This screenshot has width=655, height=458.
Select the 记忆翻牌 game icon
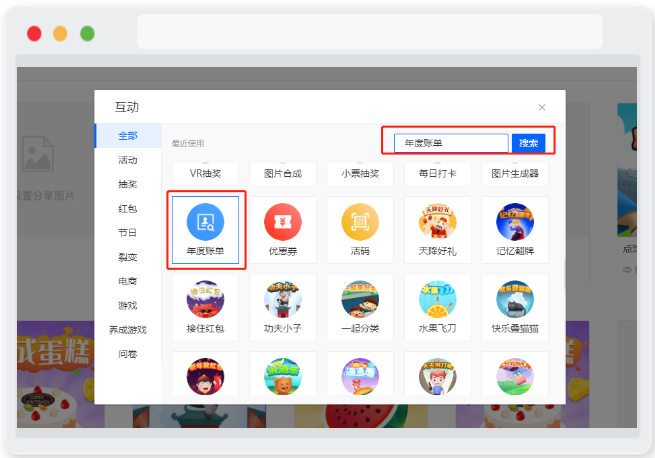click(515, 222)
